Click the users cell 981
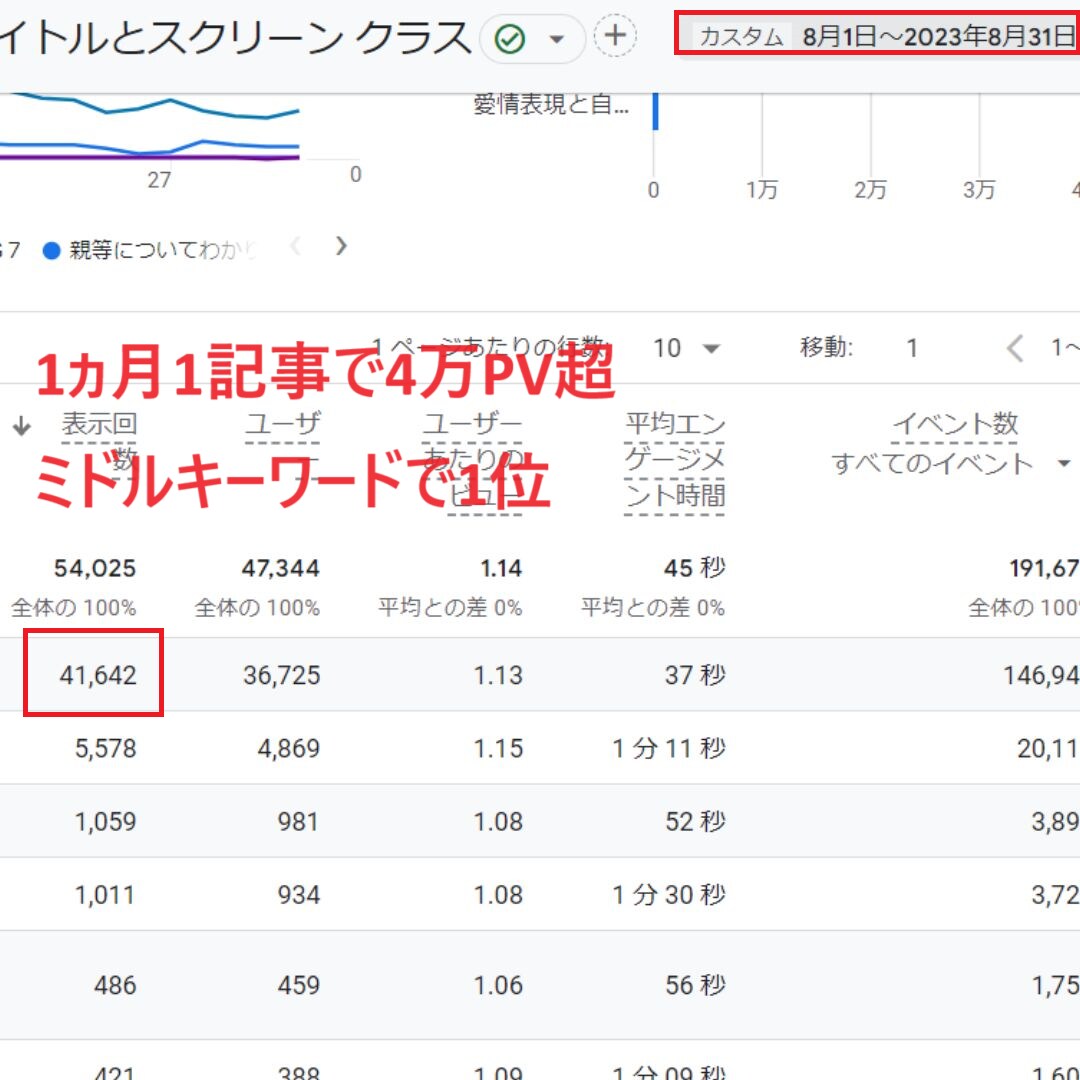1080x1080 pixels. [298, 822]
